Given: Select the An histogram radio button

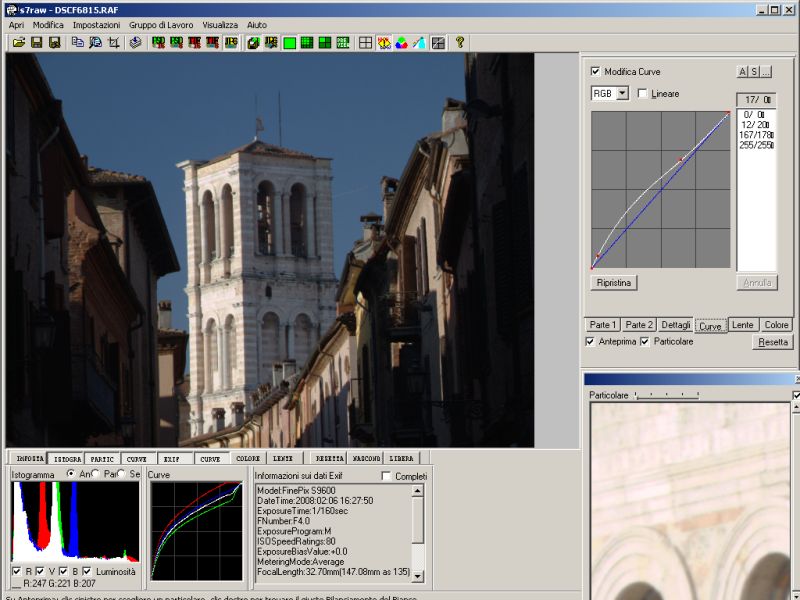Looking at the screenshot, I should click(x=71, y=474).
